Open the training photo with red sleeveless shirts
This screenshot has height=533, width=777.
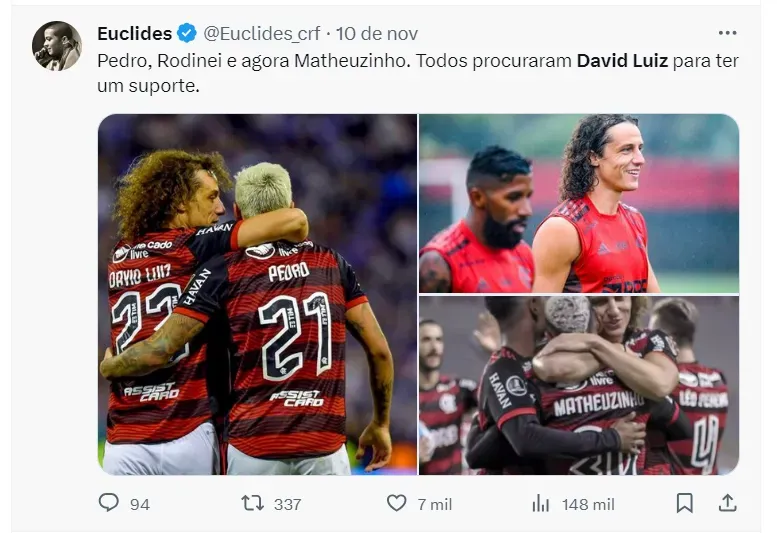click(x=579, y=203)
